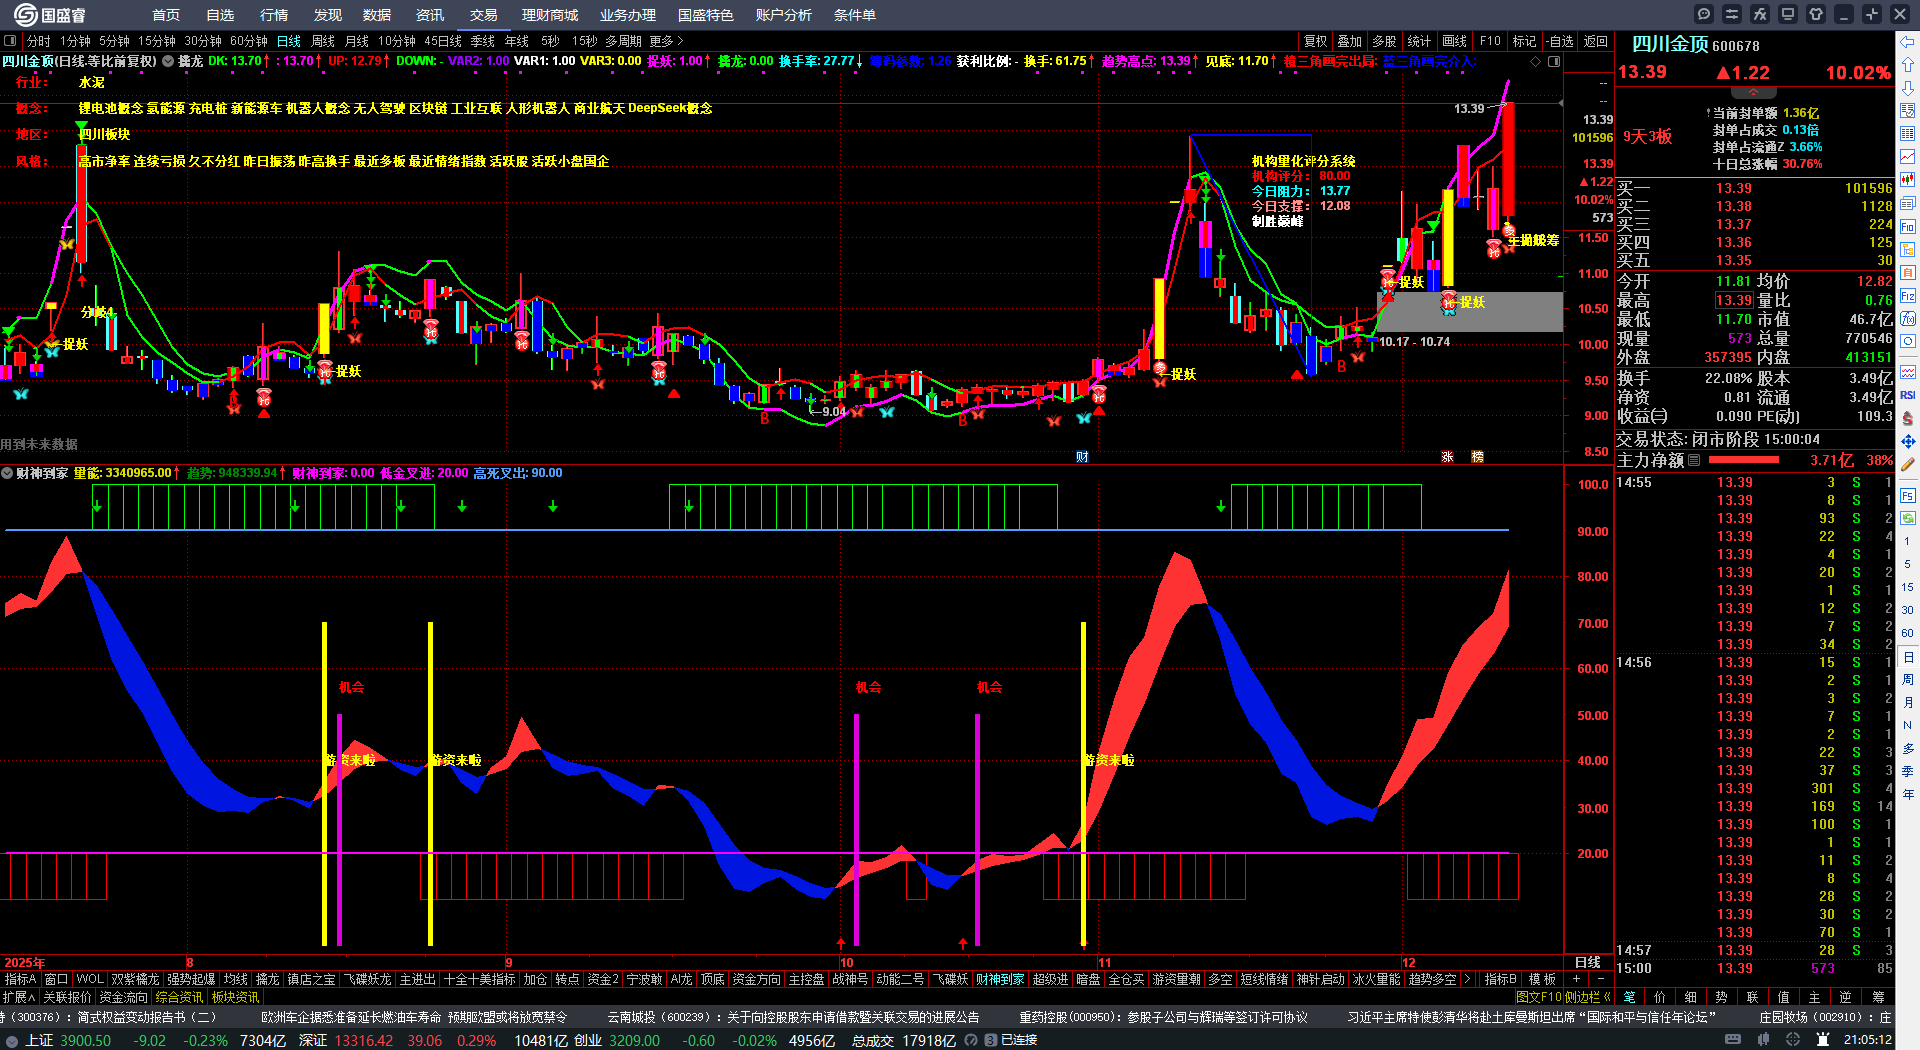
Task: Click the F10 icon in right sidebar
Action: (1908, 227)
